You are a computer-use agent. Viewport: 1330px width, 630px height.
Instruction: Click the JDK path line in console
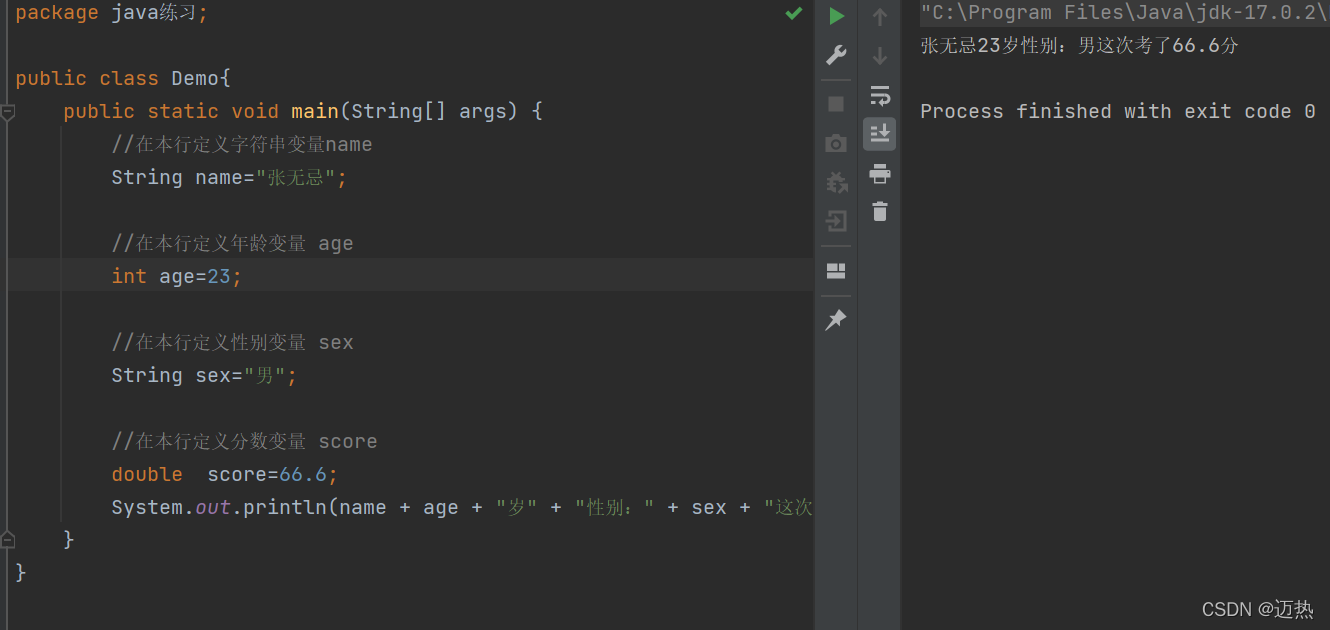pyautogui.click(x=1125, y=13)
